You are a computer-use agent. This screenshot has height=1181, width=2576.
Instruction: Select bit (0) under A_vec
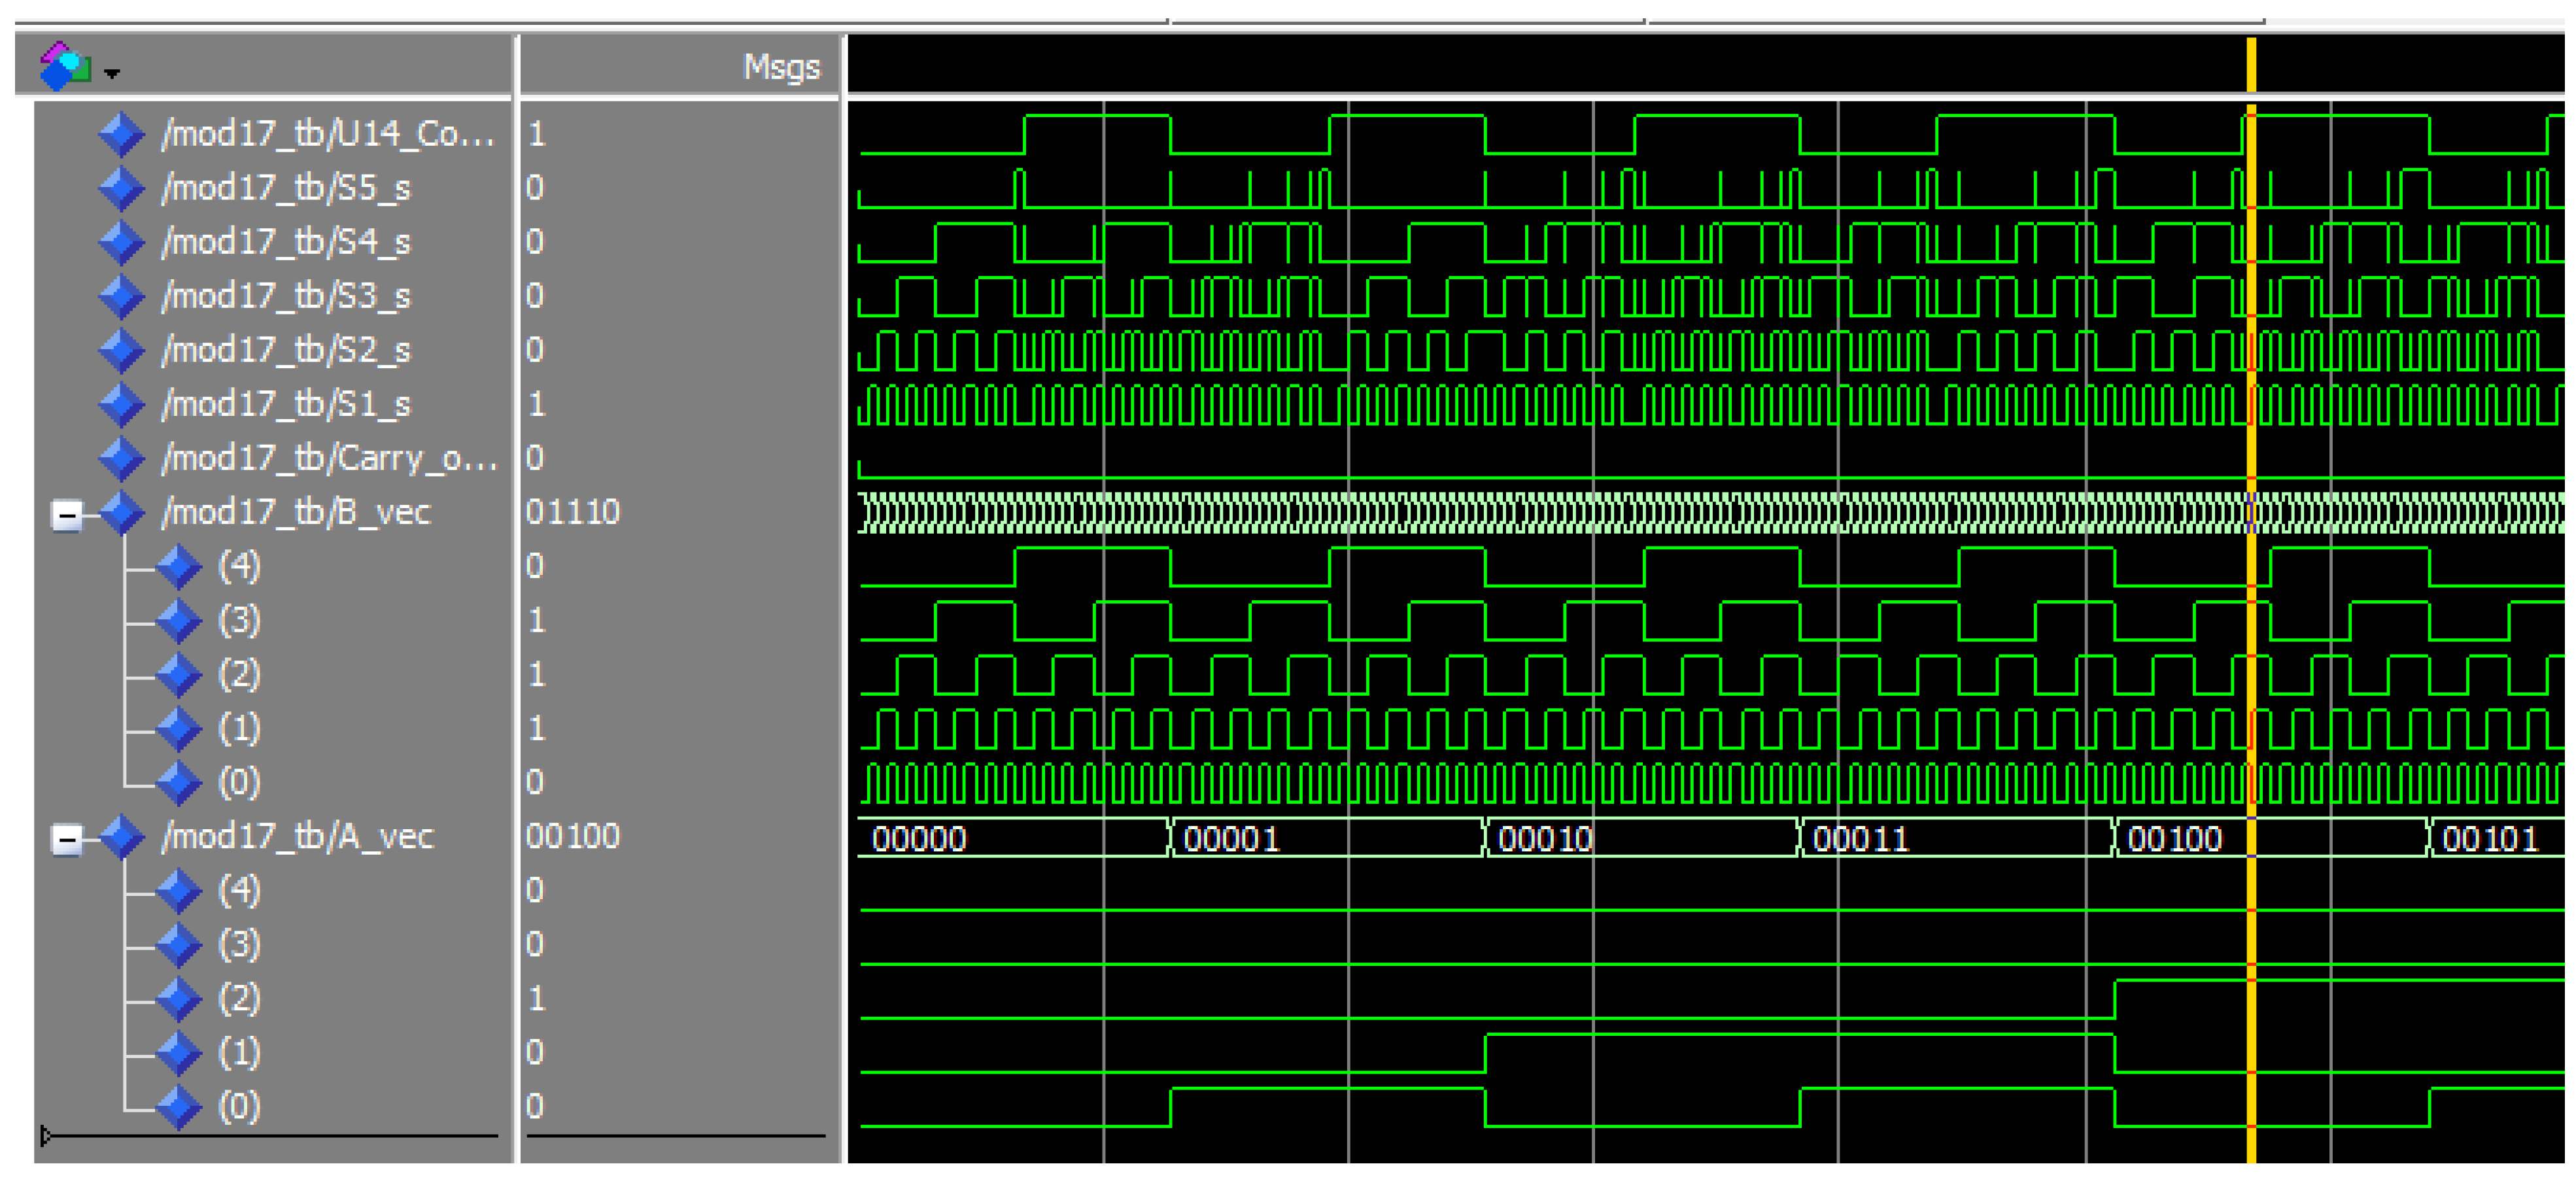[239, 1106]
